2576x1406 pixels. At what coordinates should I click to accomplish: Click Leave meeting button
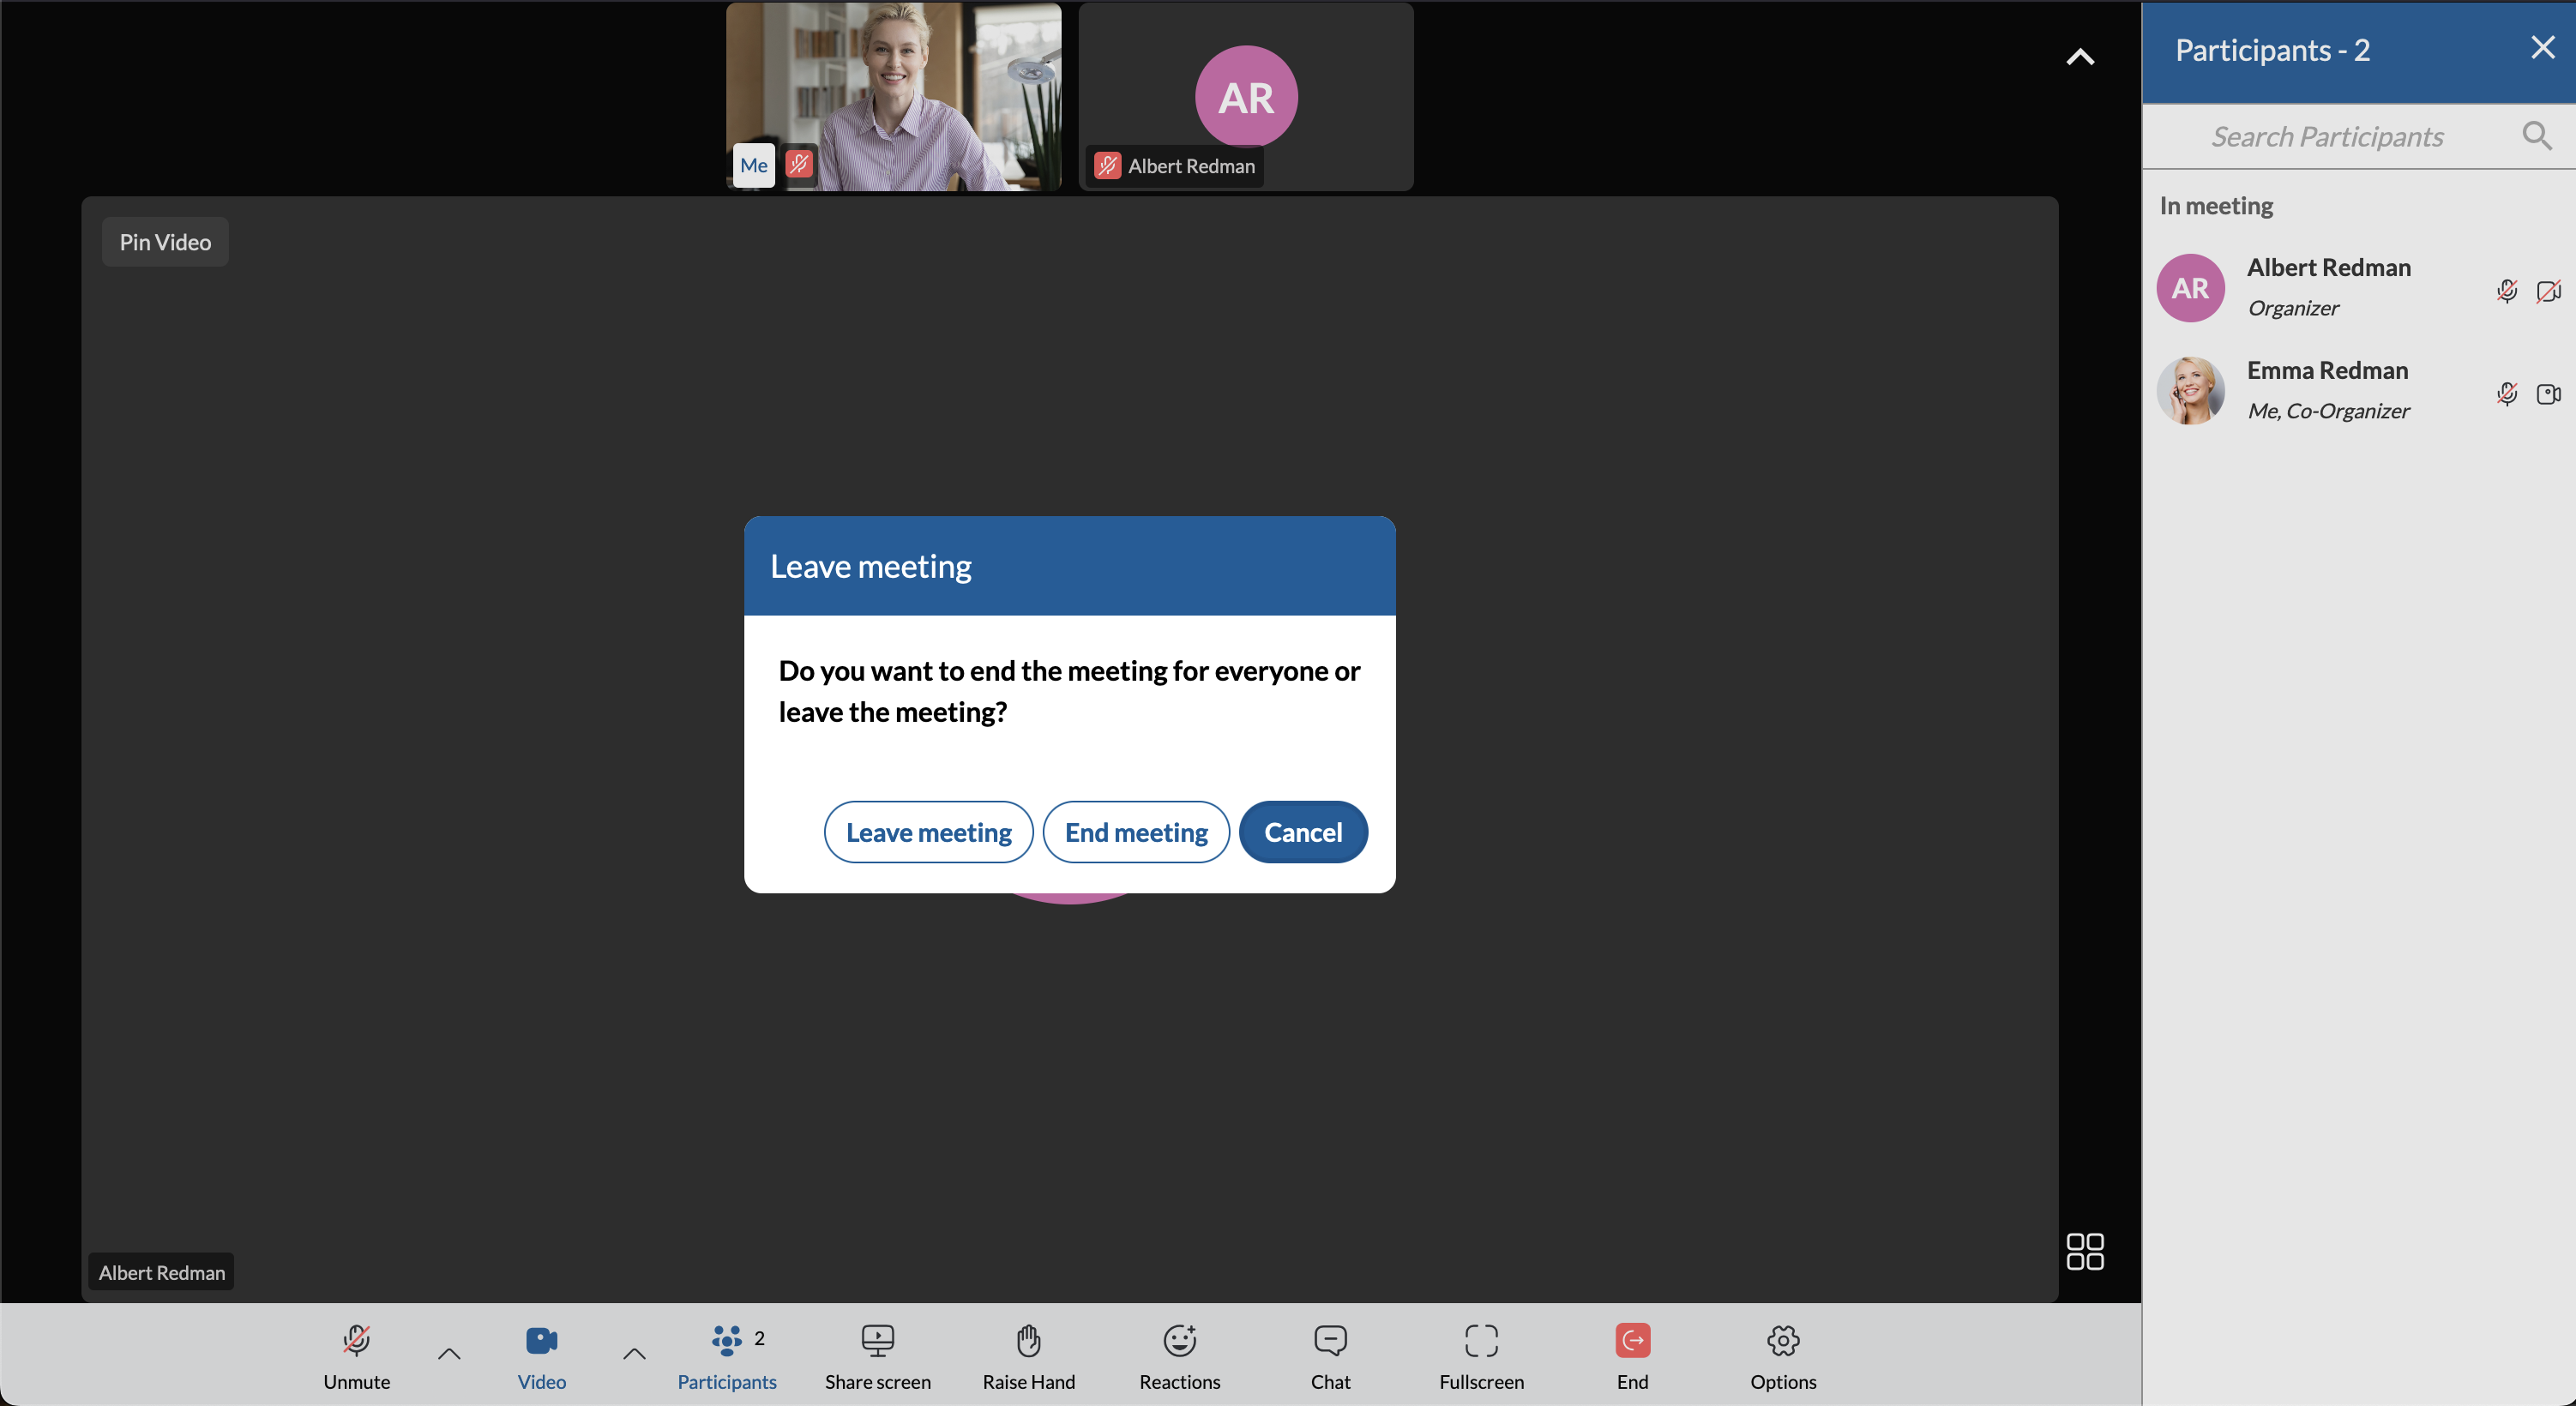pos(928,831)
